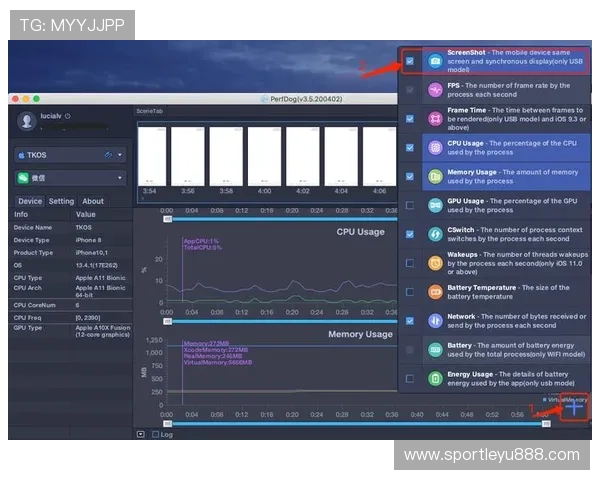Viewport: 600px width, 480px height.
Task: Click the Battery icon
Action: pyautogui.click(x=435, y=349)
